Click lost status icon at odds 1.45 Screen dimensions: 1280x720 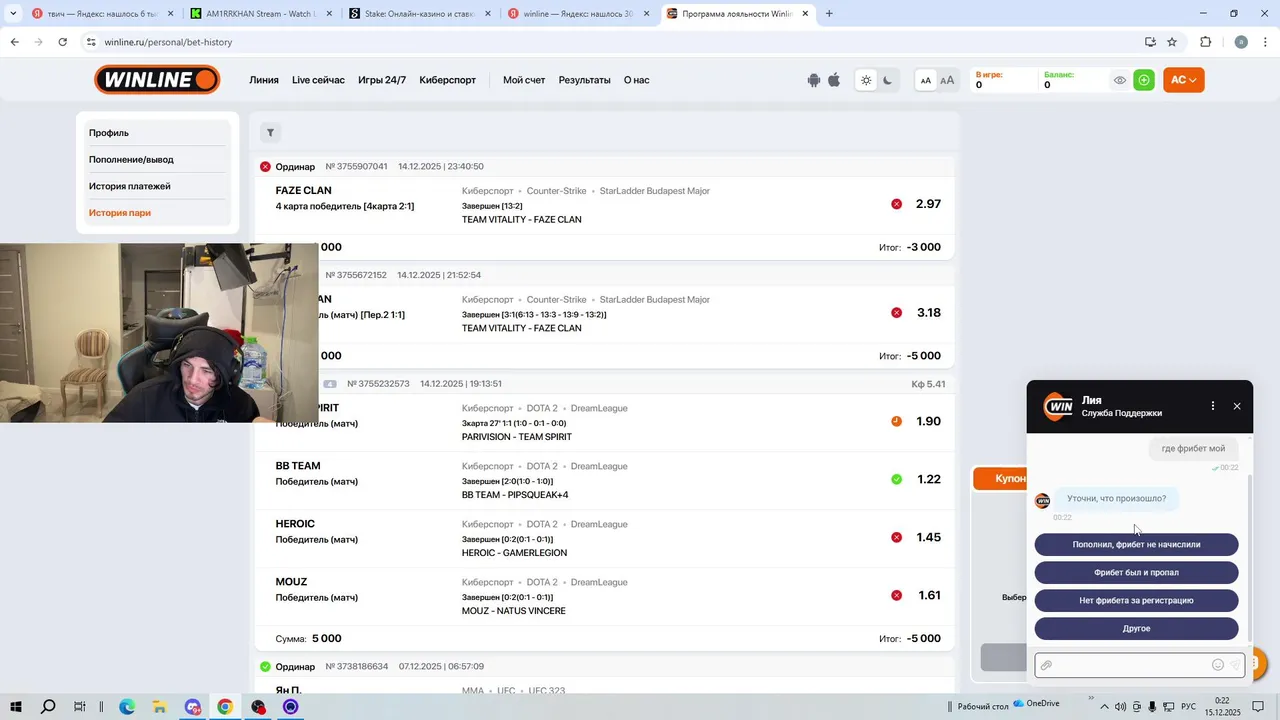tap(896, 537)
